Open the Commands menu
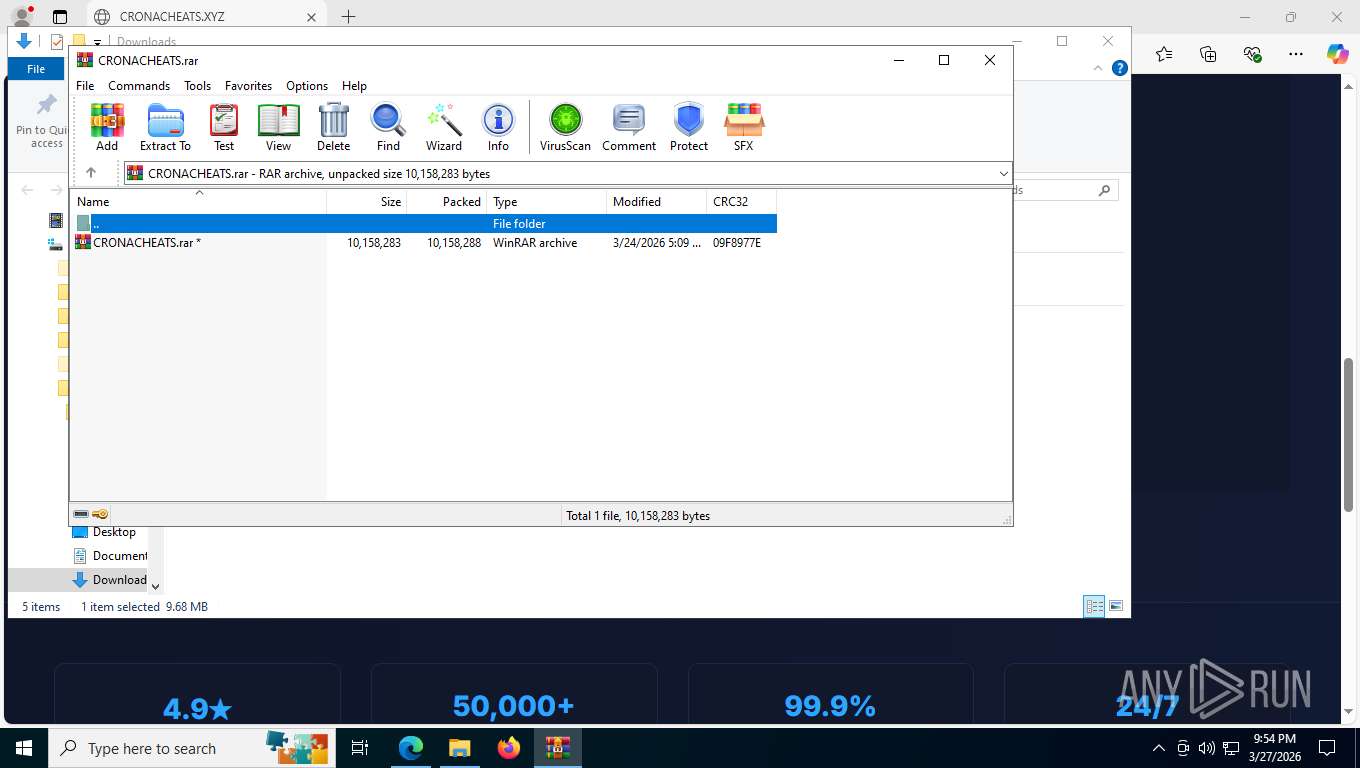 point(139,86)
